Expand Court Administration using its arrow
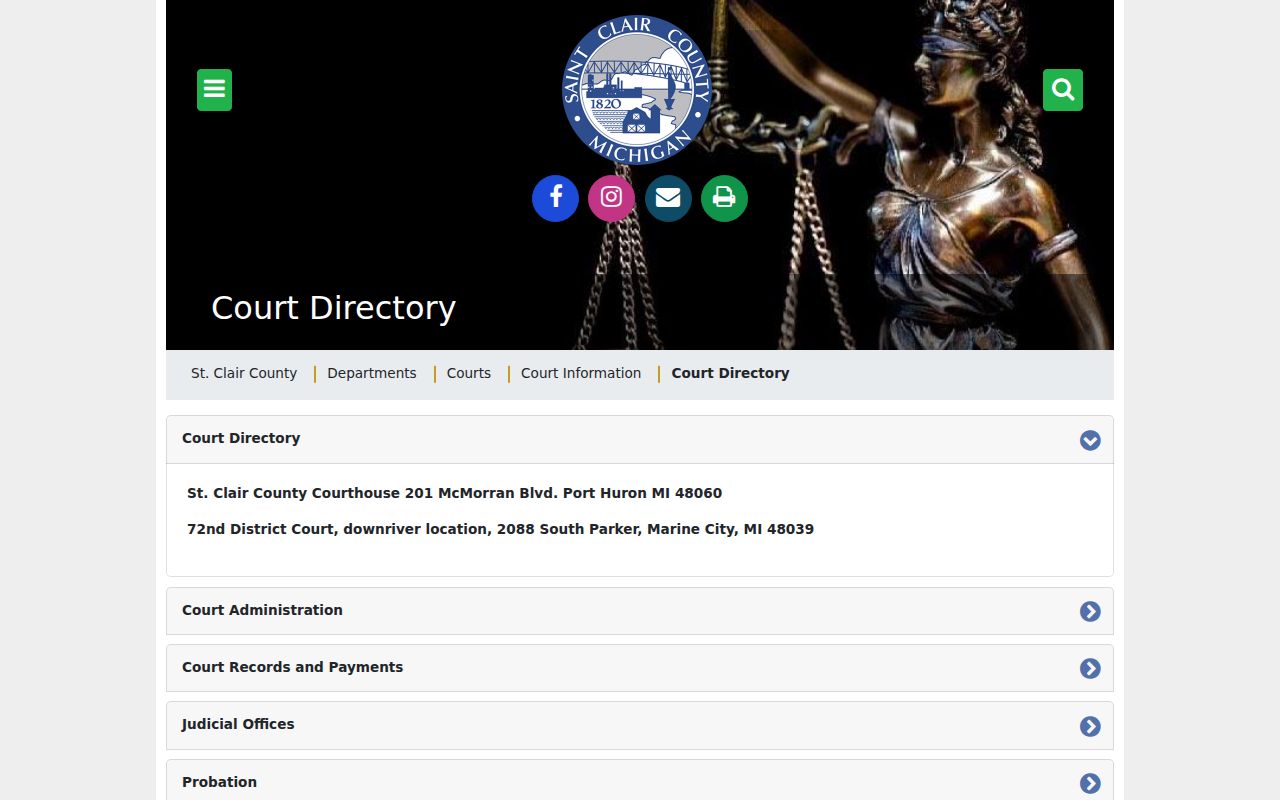1280x800 pixels. [1090, 611]
